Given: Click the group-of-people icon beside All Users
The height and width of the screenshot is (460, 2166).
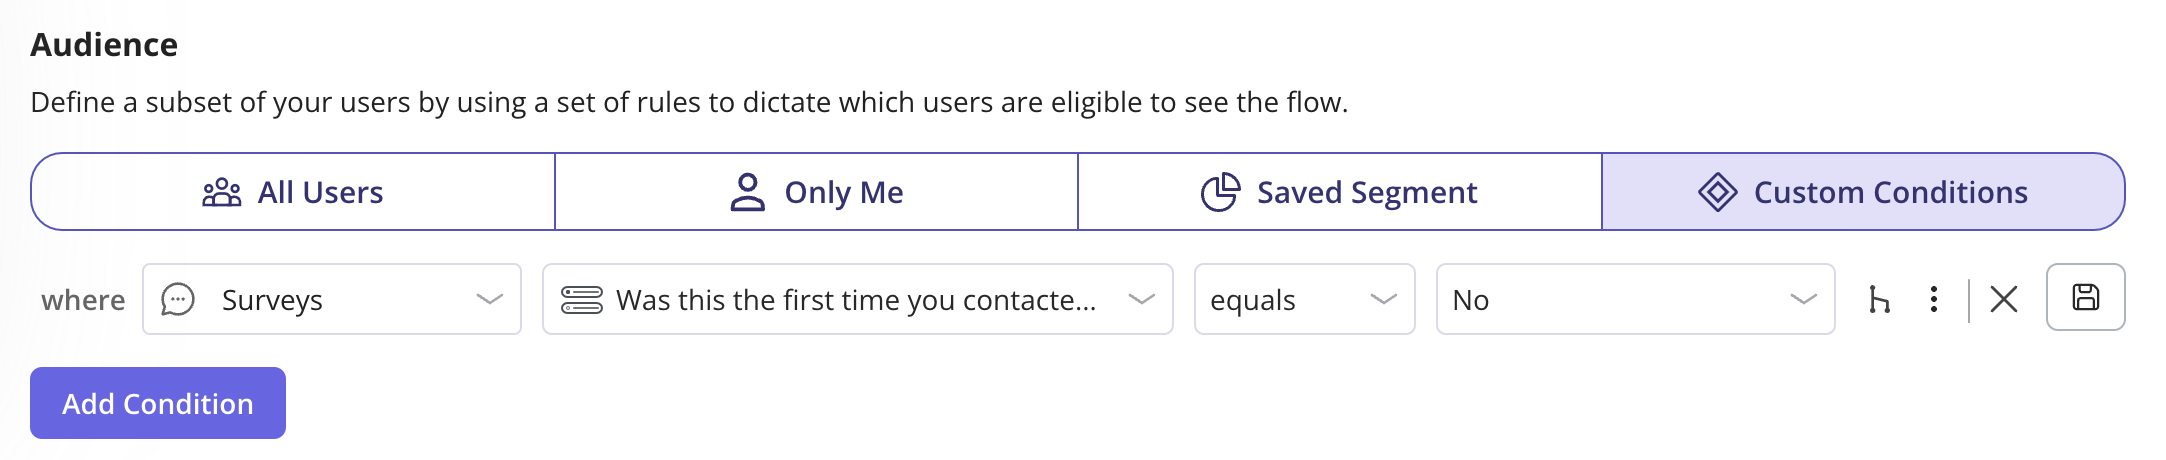Looking at the screenshot, I should [x=222, y=192].
